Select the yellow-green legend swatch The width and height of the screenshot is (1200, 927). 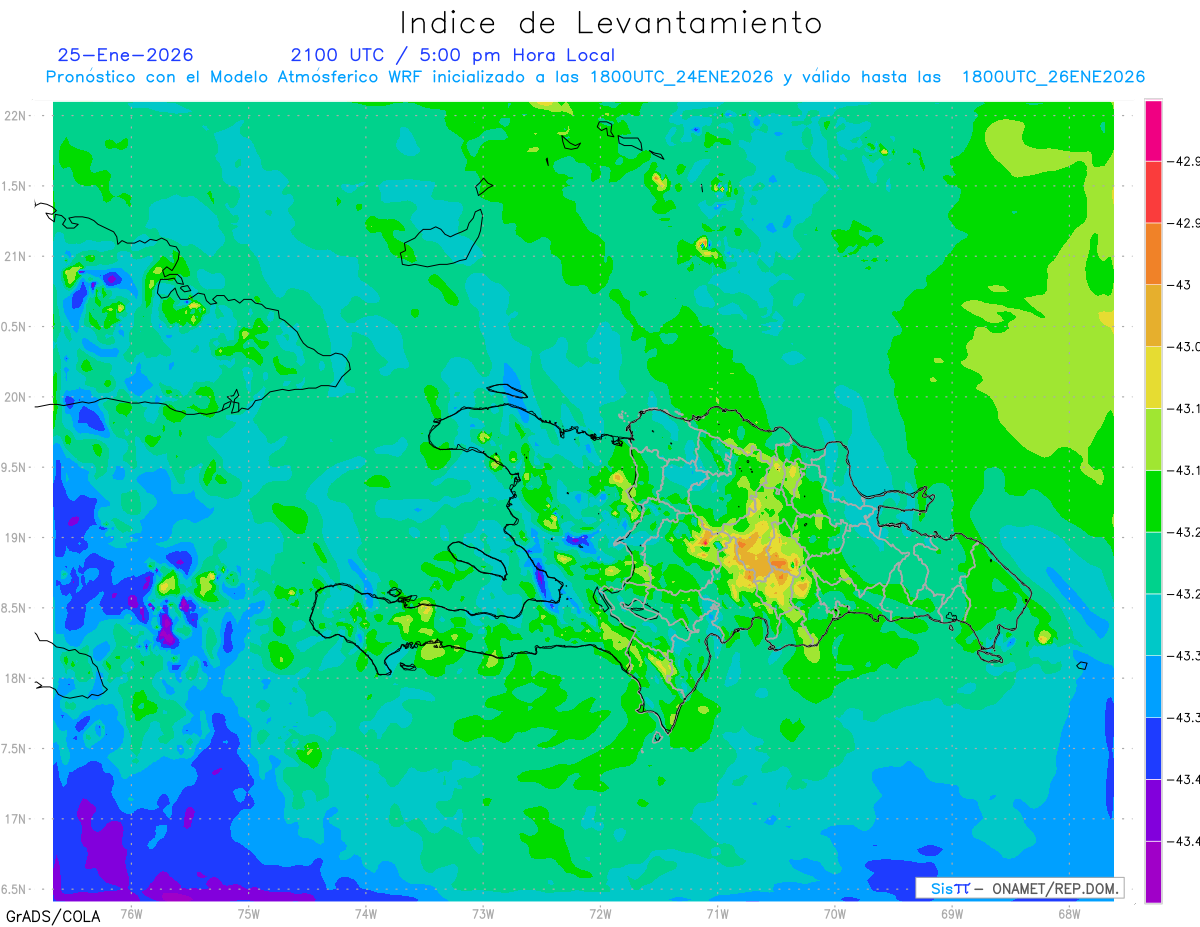click(1153, 439)
